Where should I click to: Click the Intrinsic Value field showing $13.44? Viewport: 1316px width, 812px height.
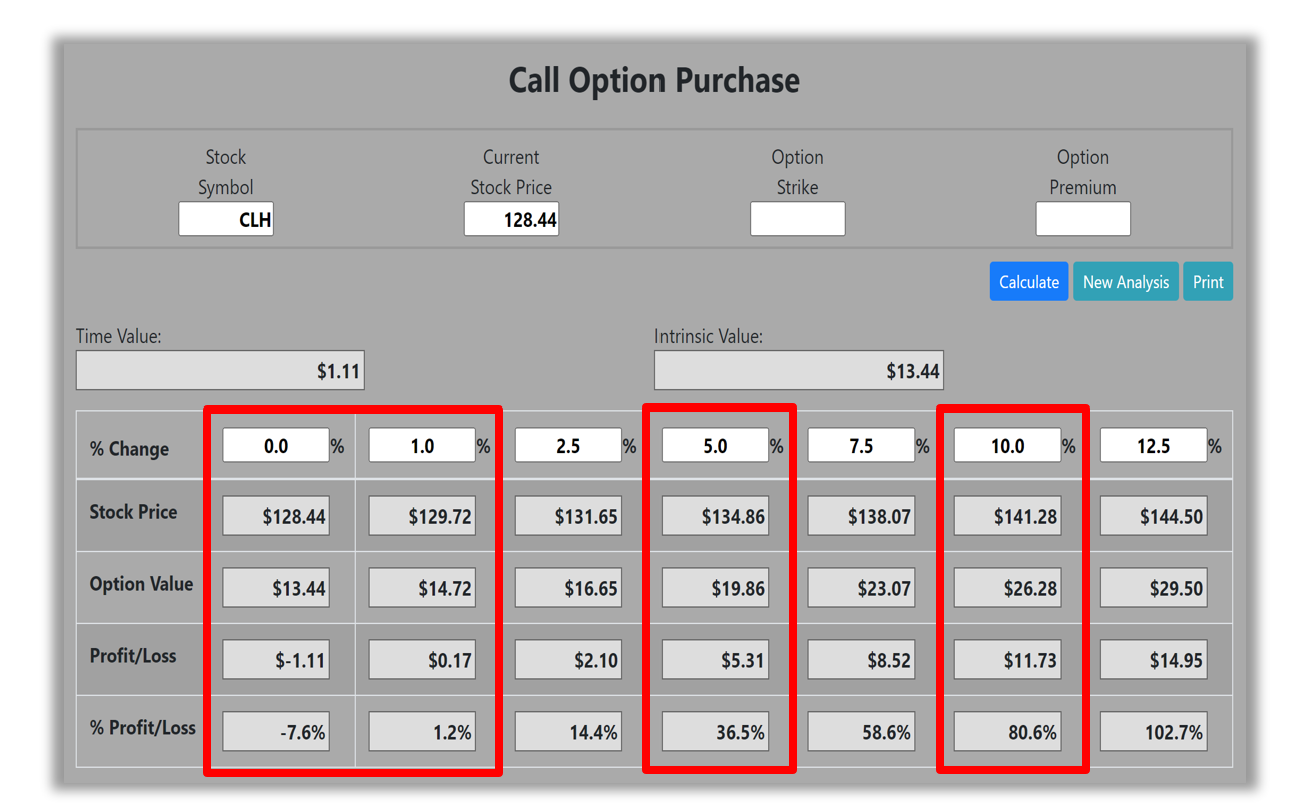click(x=798, y=371)
